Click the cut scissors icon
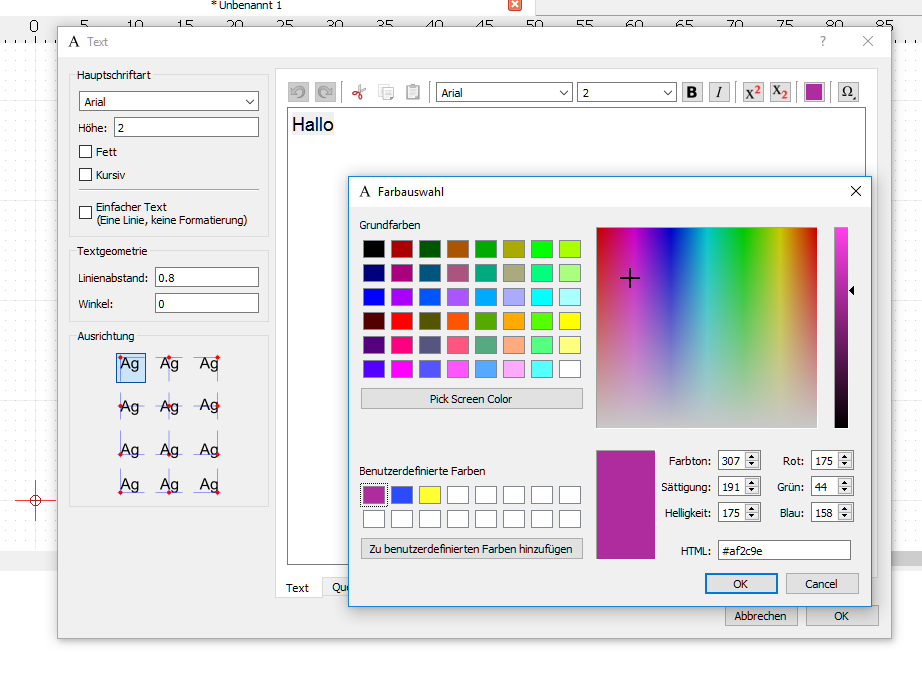 [359, 92]
